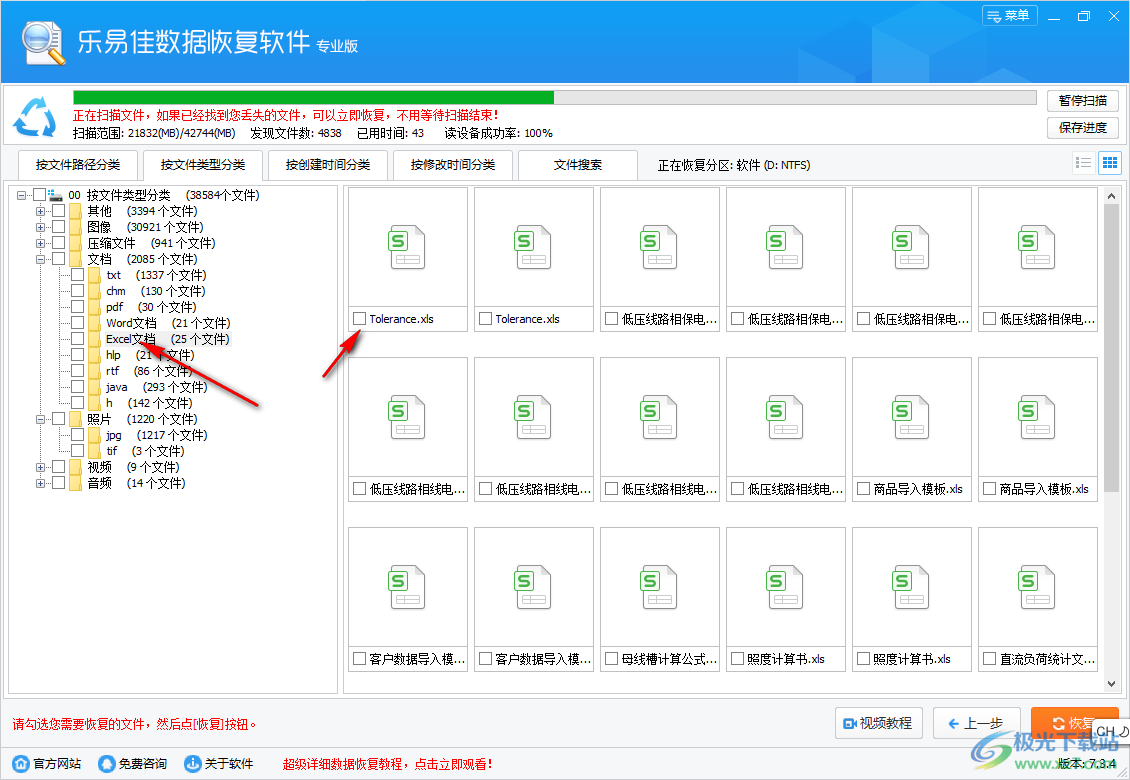The image size is (1130, 780).
Task: Click second 照度计算书.xls spreadsheet icon
Action: coord(912,588)
